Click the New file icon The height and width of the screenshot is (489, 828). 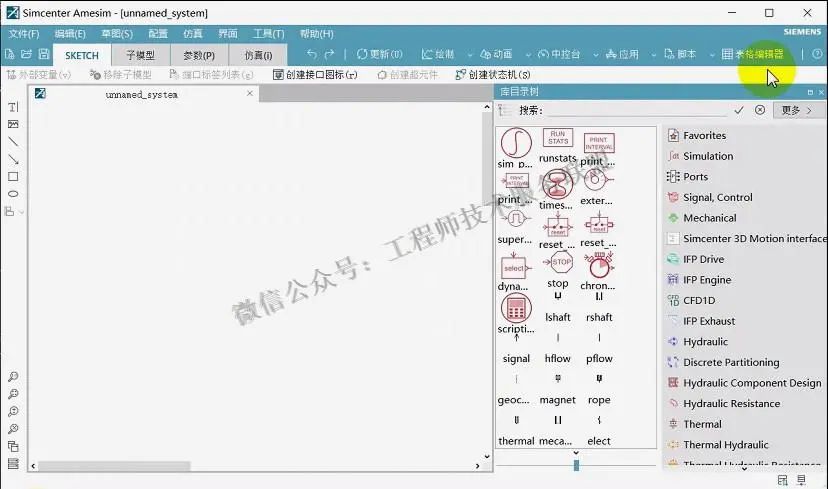(x=10, y=54)
